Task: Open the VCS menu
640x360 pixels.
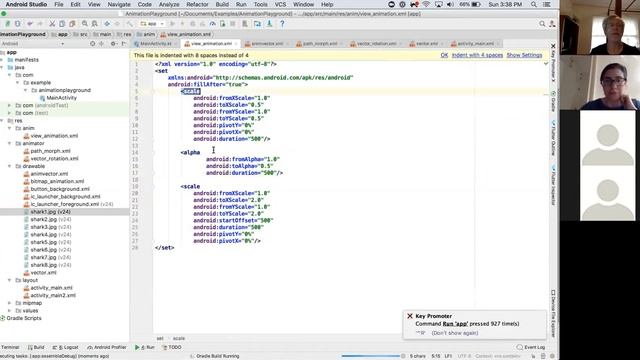Action: (x=280, y=4)
